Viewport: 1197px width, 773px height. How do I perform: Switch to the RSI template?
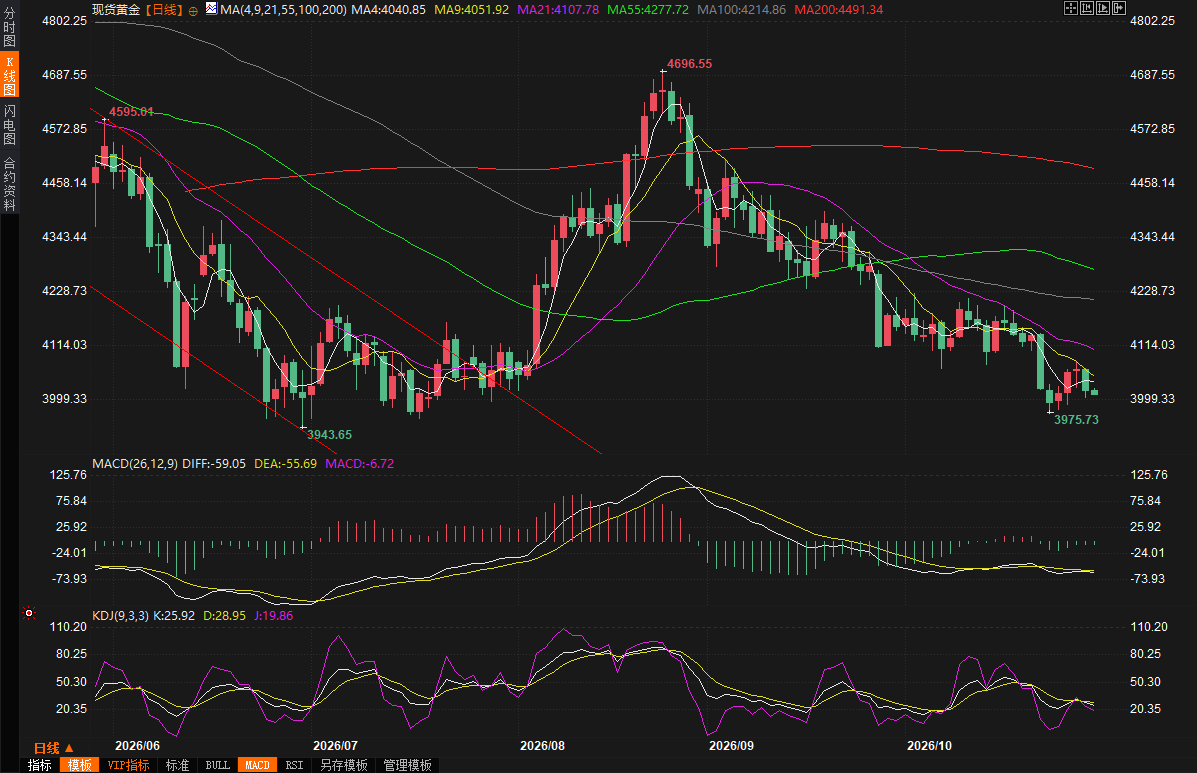coord(294,765)
